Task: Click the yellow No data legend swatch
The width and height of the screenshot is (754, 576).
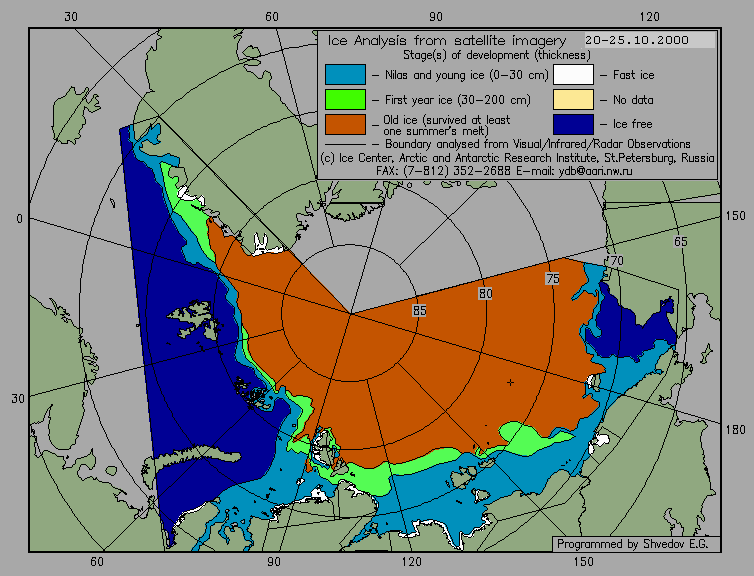Action: click(573, 100)
